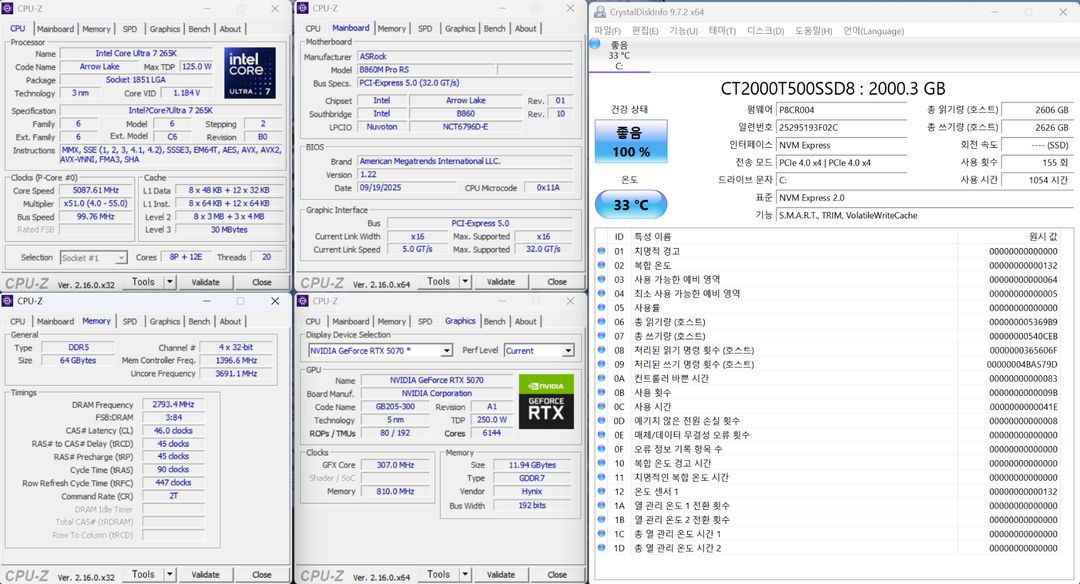Screen dimensions: 1080x584
Task: Open the 기능(U) menu
Action: (x=683, y=31)
